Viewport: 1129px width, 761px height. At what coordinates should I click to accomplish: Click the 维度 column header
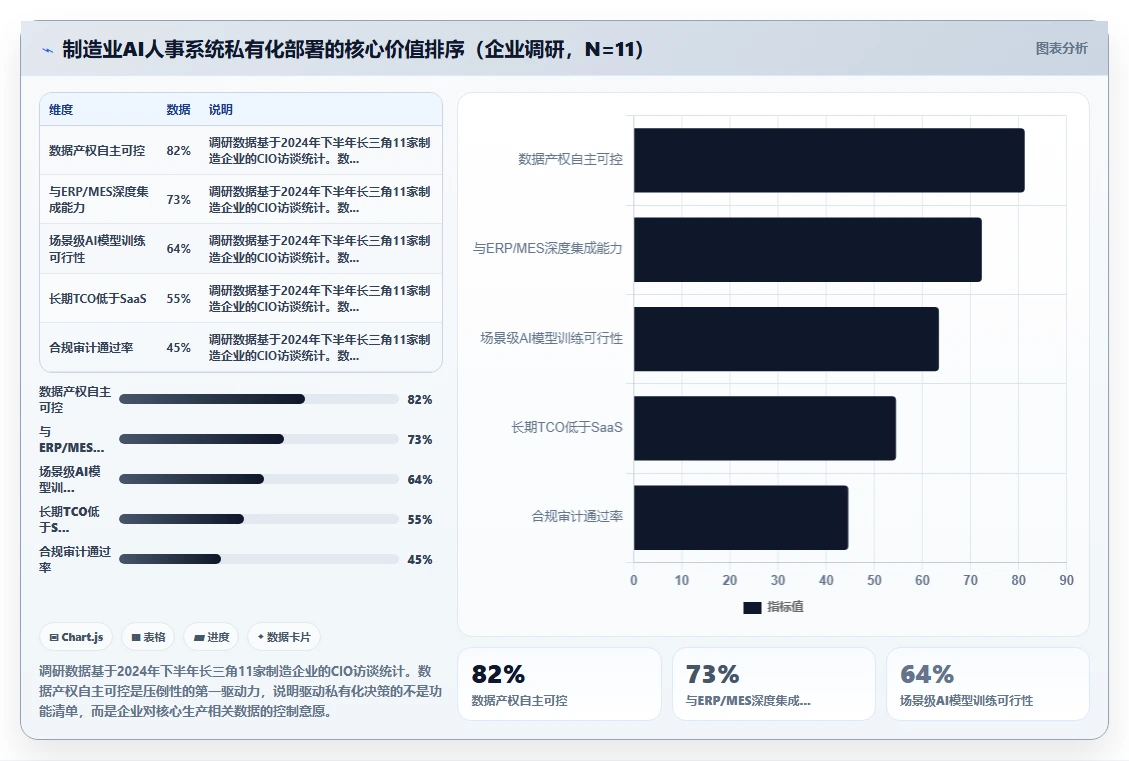[60, 109]
